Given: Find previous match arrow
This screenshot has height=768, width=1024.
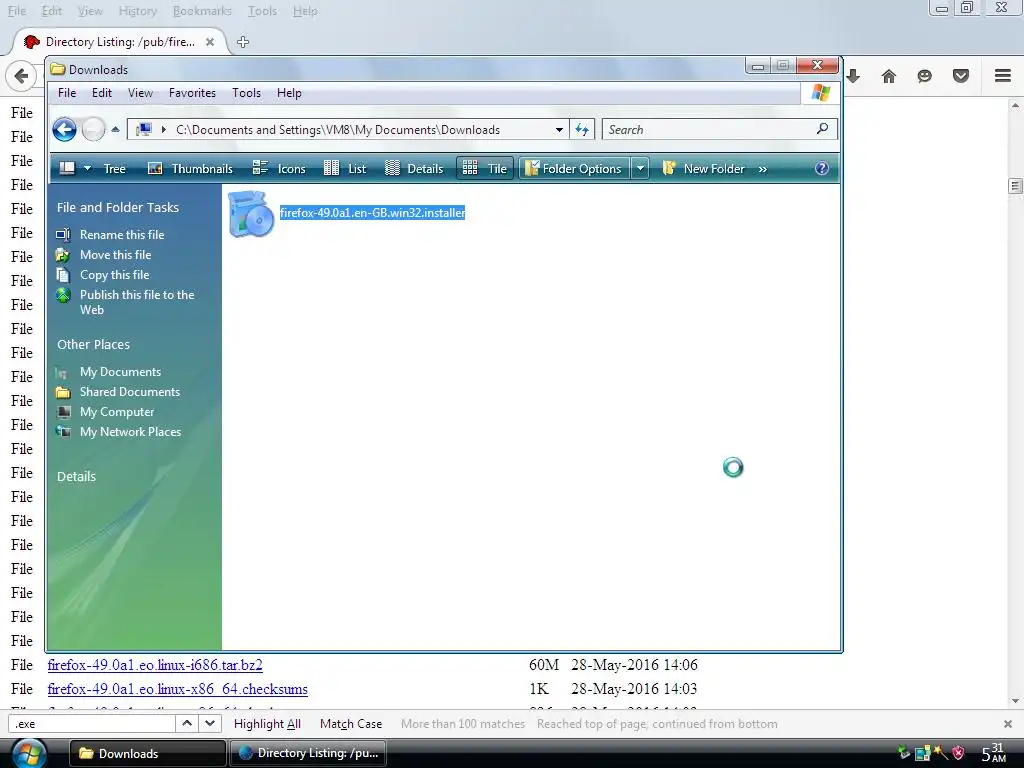Looking at the screenshot, I should coord(187,723).
